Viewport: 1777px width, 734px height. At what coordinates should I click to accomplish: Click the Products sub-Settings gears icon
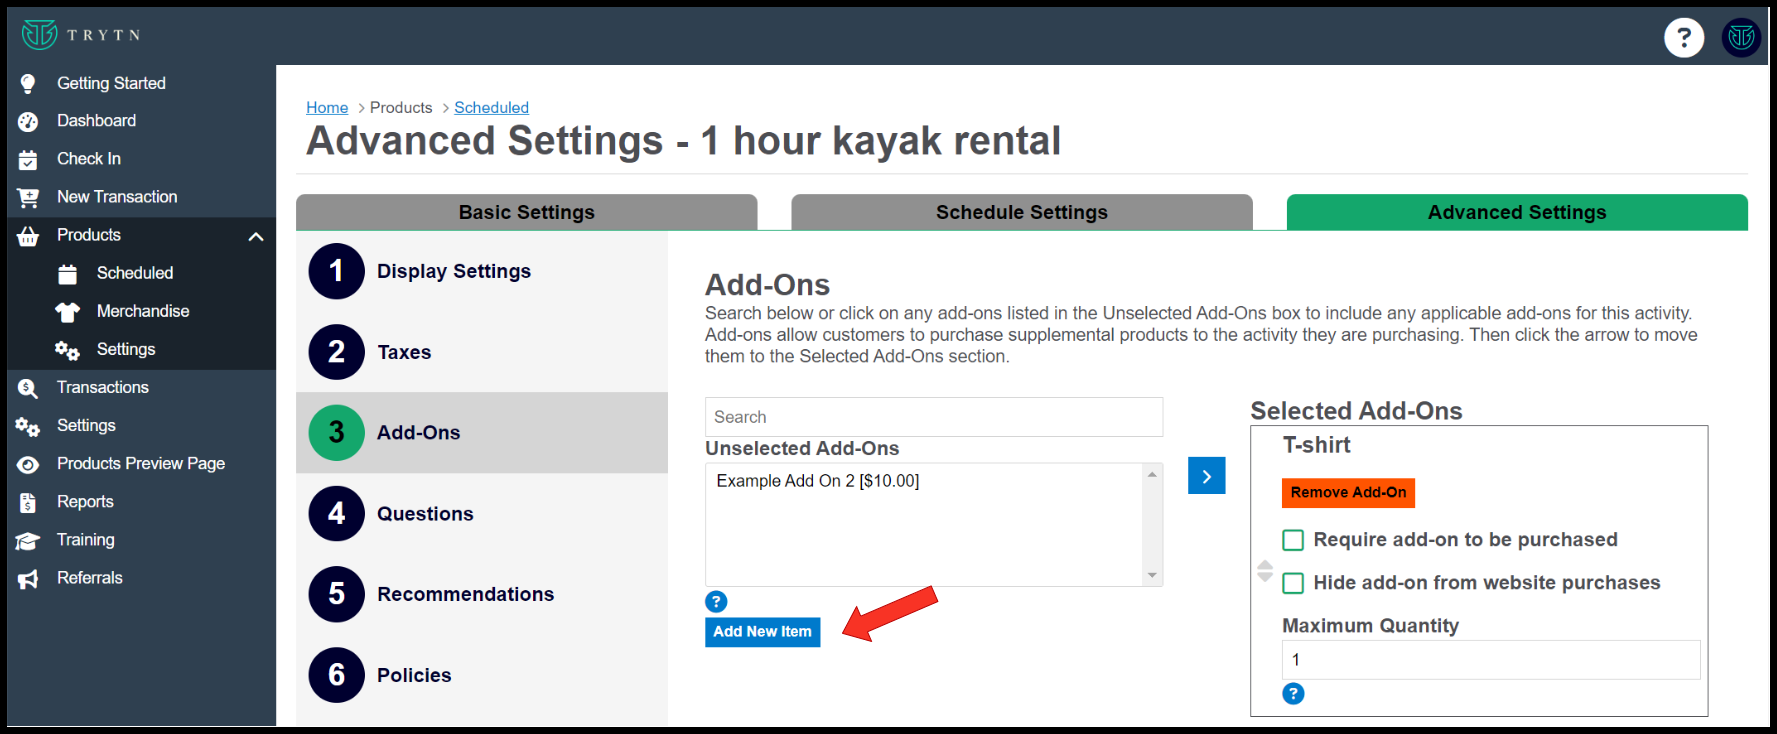point(67,350)
